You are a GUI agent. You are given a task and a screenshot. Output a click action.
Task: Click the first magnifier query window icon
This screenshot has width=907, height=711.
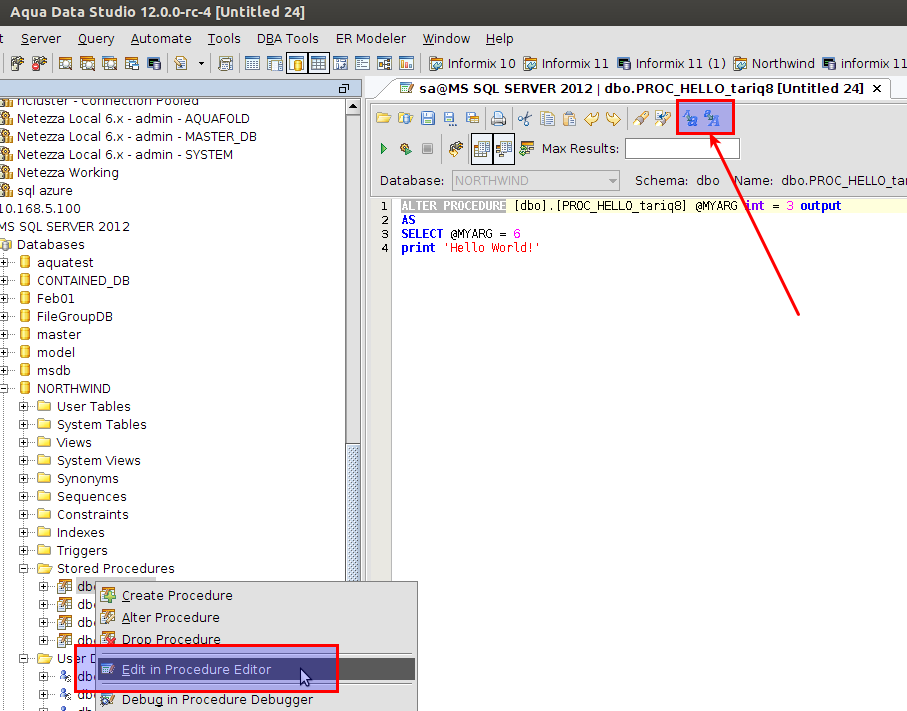[x=65, y=63]
